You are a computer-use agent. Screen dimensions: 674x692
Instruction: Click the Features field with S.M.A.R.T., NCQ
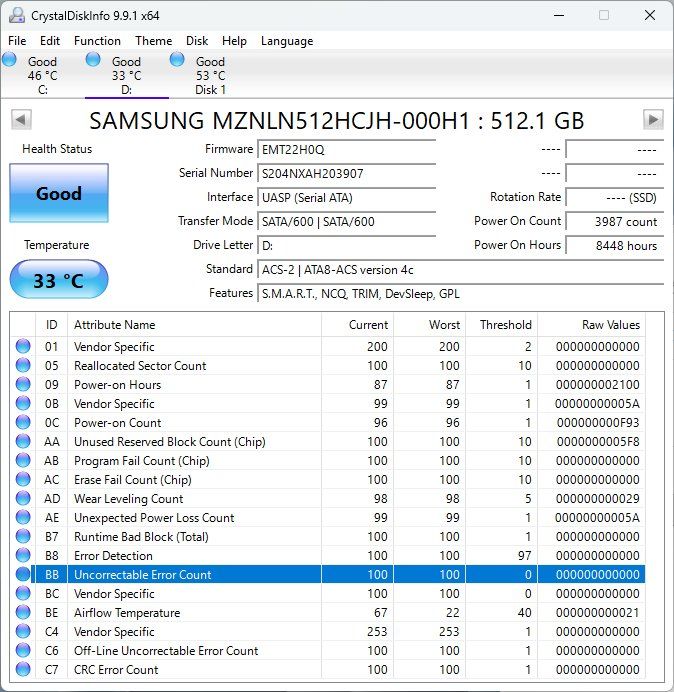pyautogui.click(x=460, y=293)
